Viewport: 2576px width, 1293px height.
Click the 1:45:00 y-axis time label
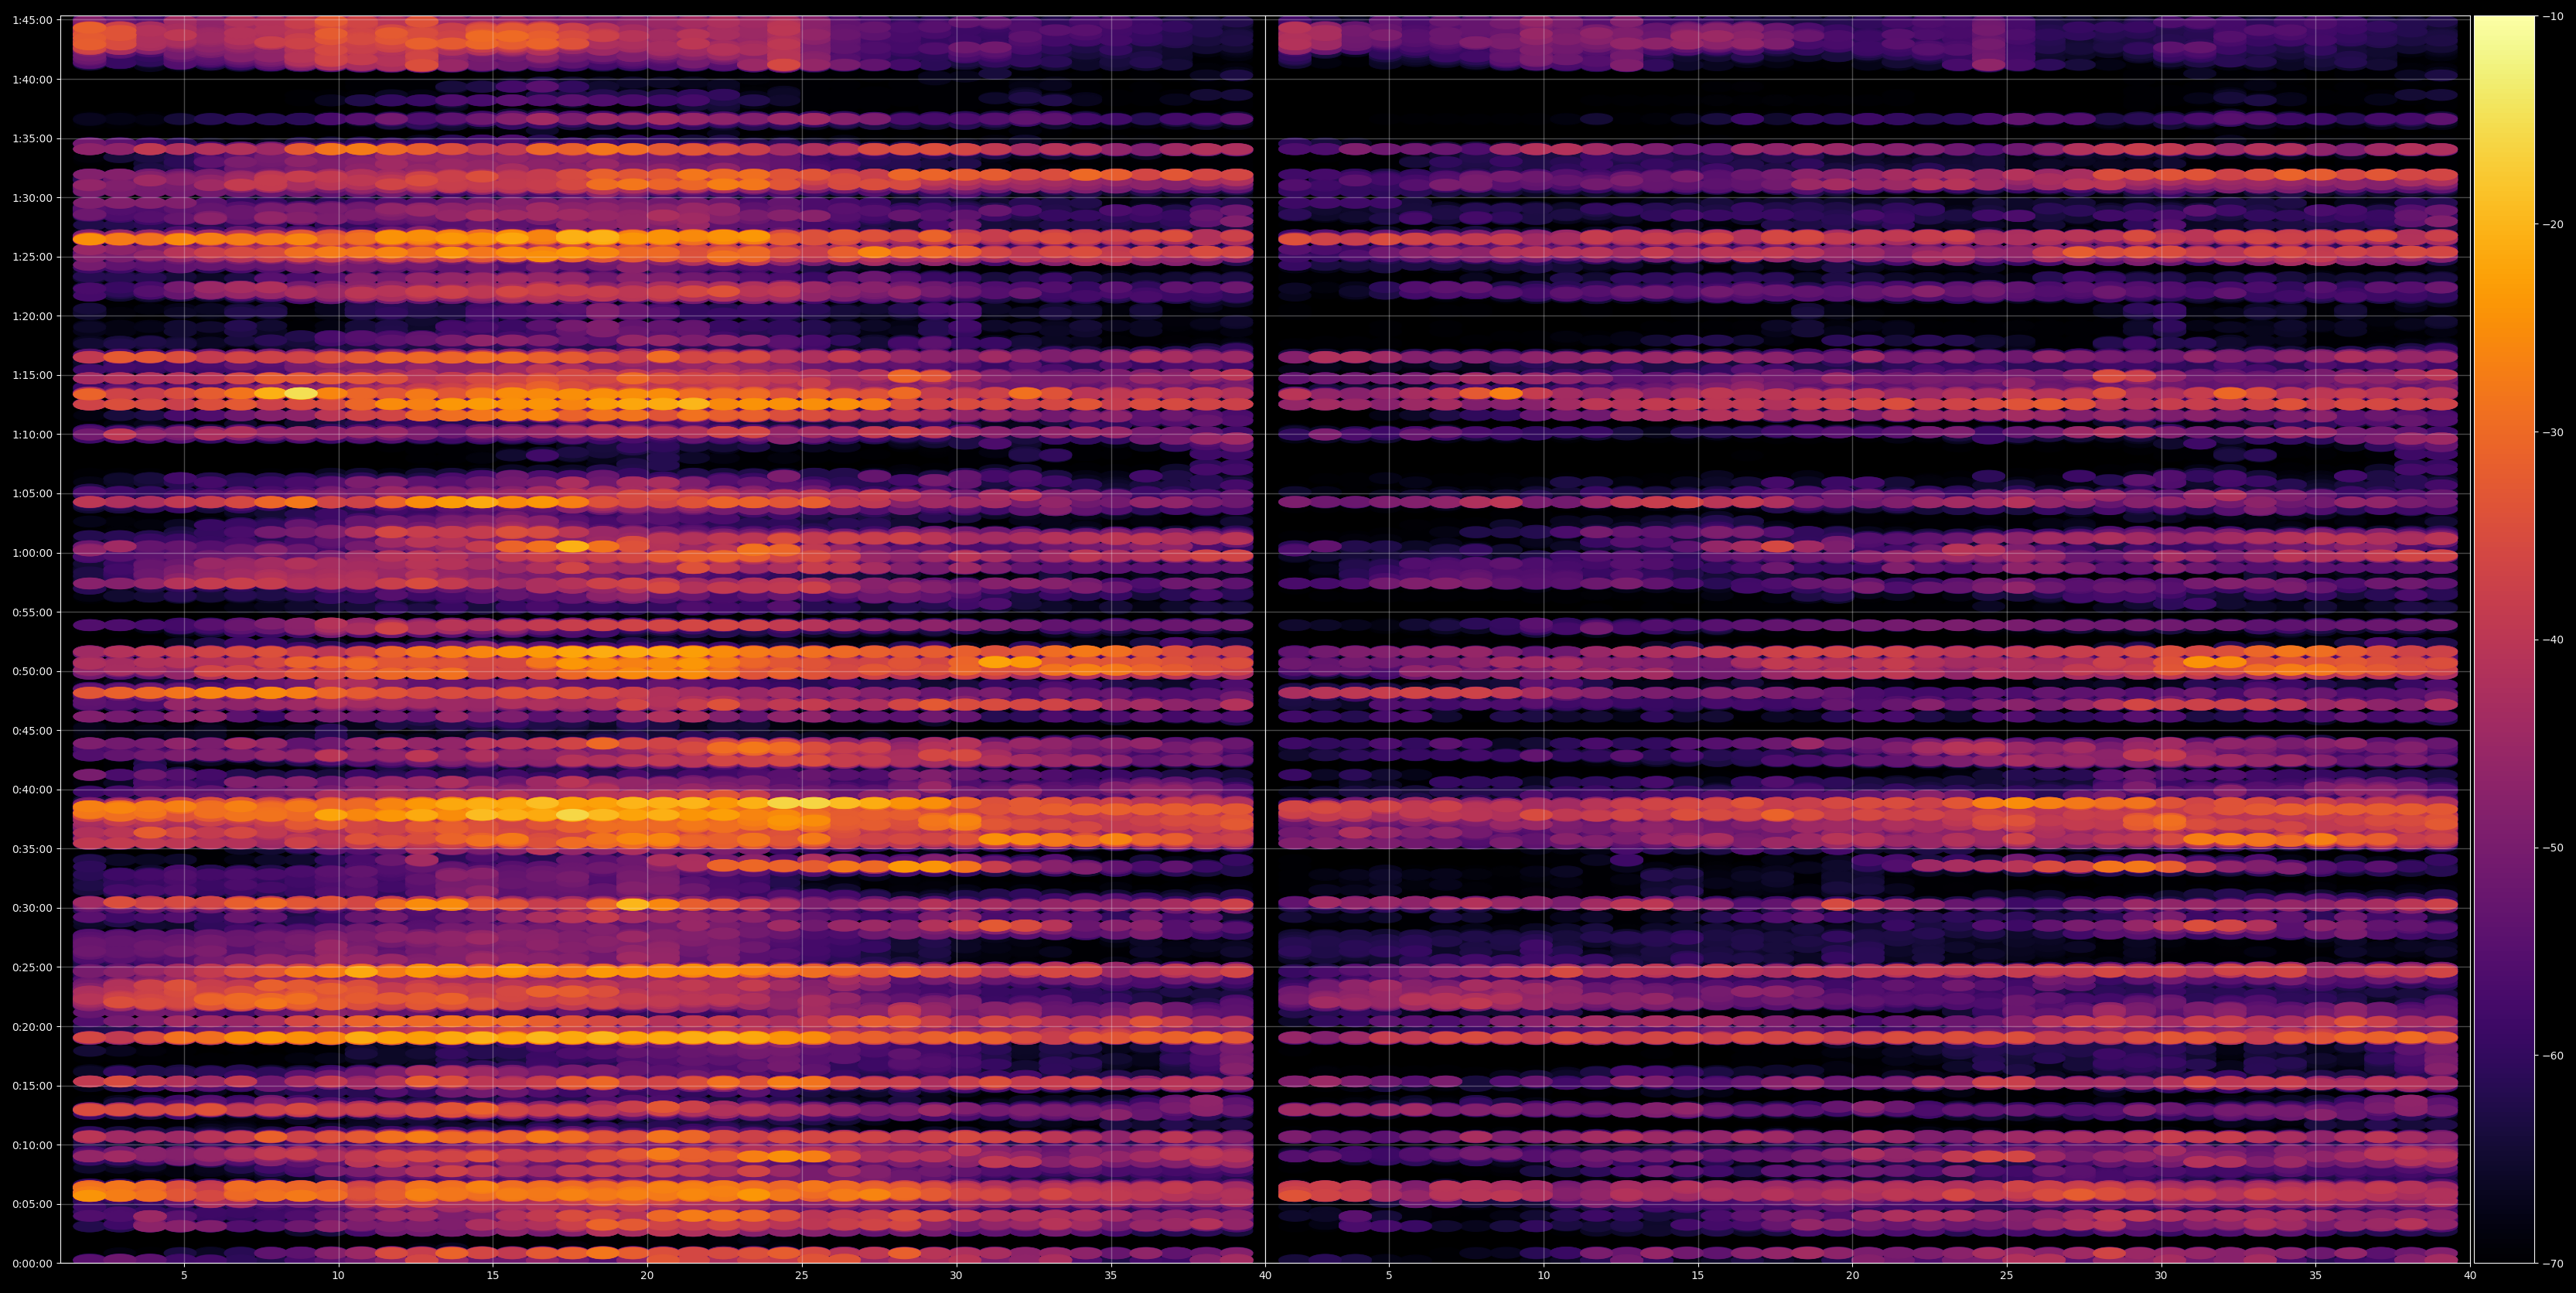[32, 20]
